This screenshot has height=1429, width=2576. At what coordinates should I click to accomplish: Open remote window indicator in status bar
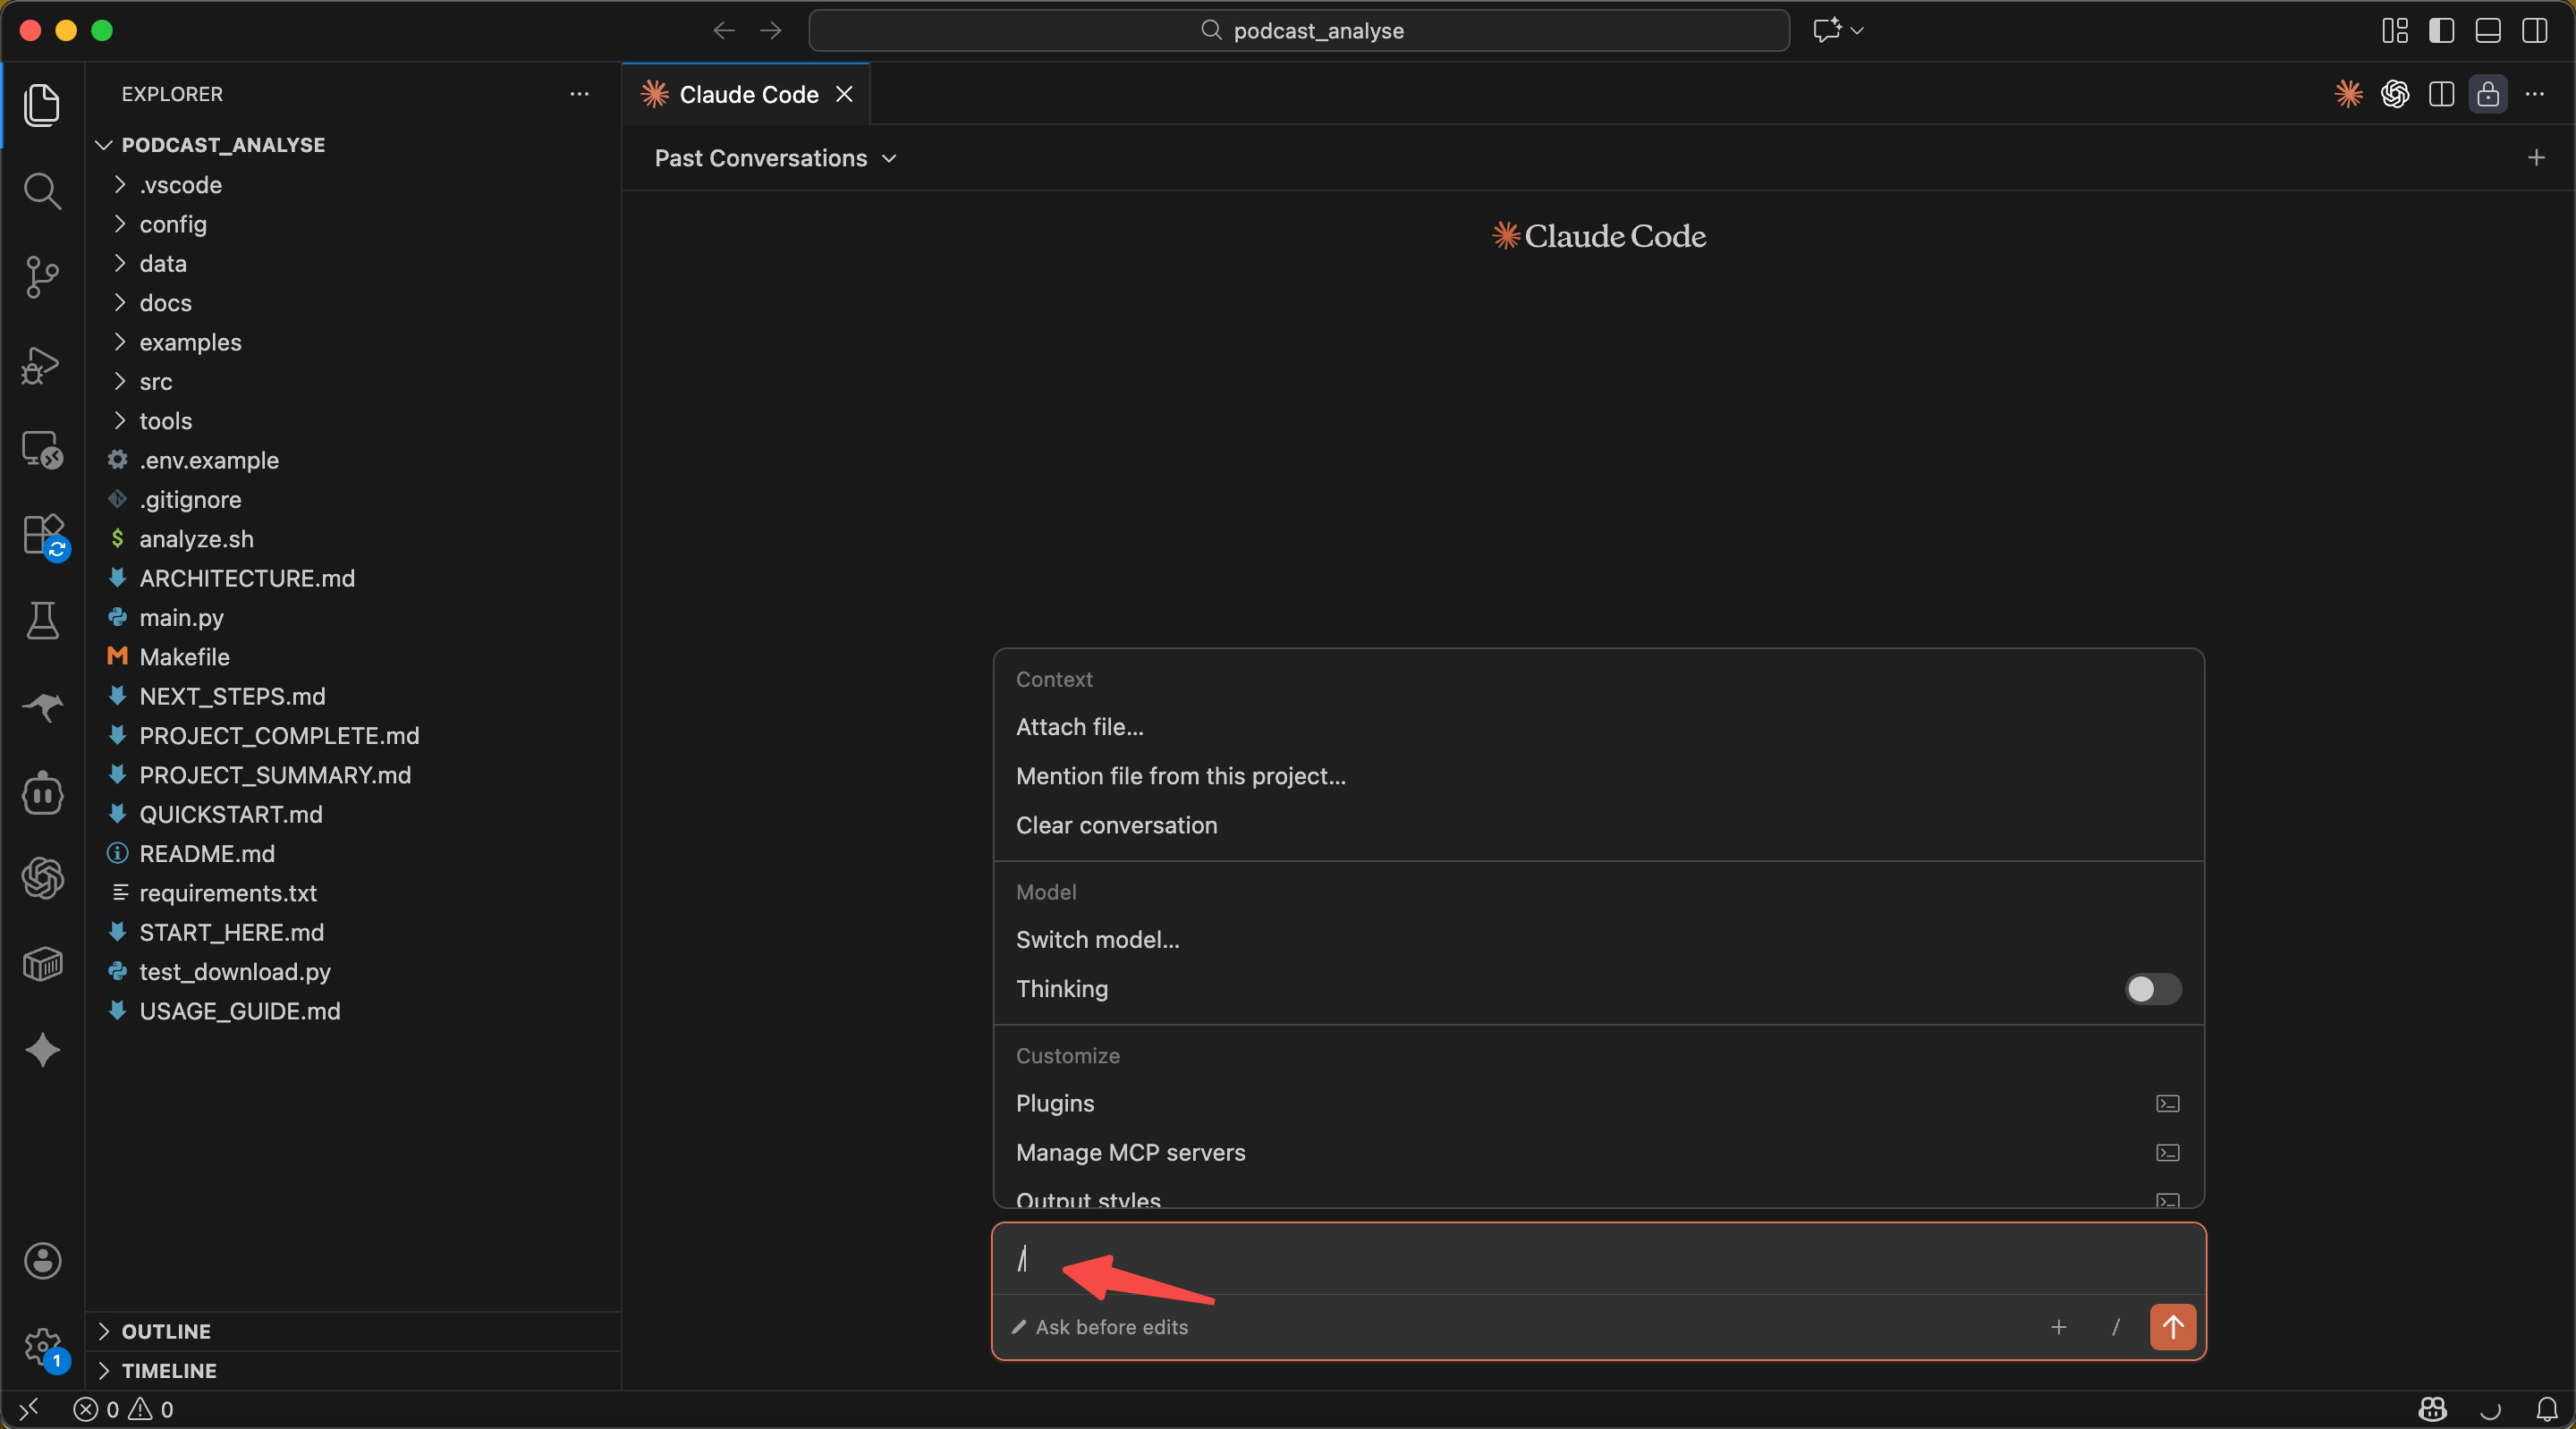(x=28, y=1409)
